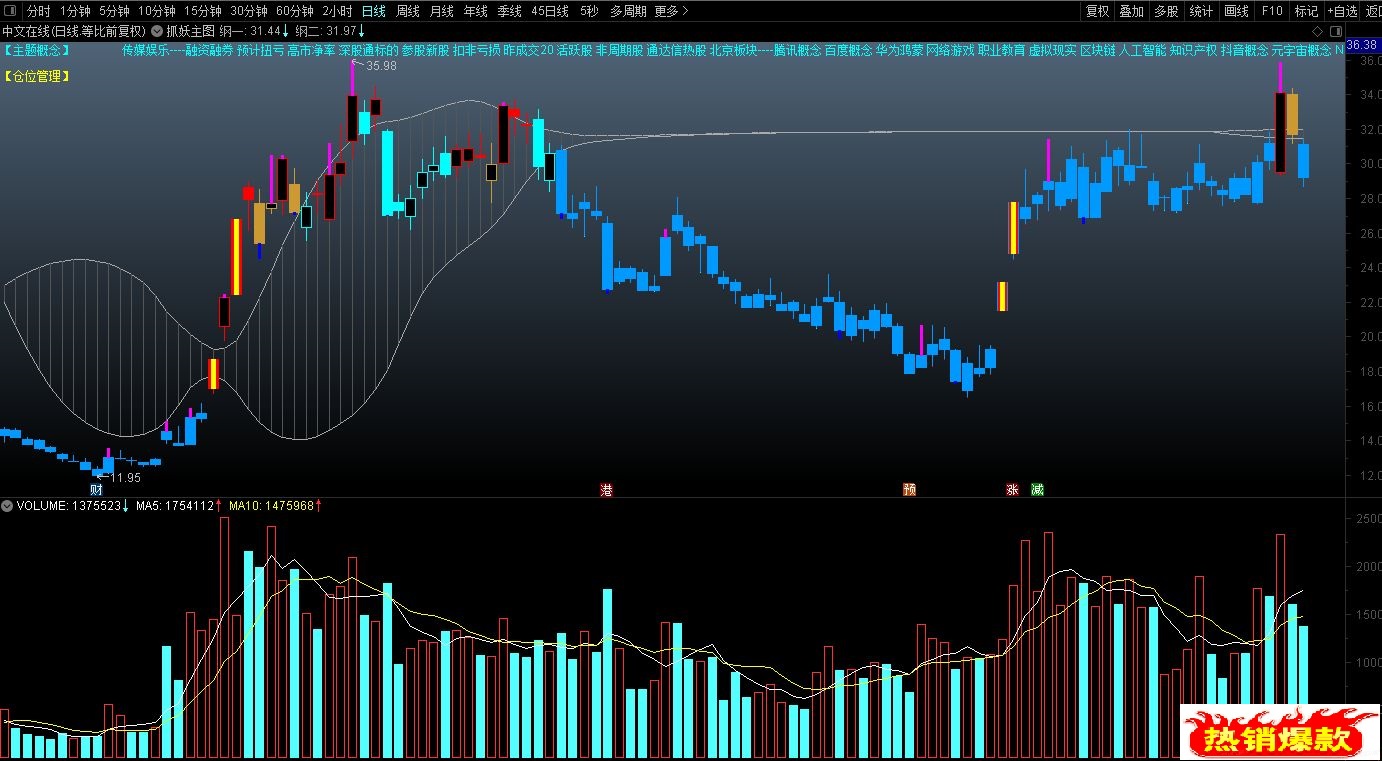Click the MA5 volume average readout
This screenshot has width=1382, height=761.
coord(179,506)
